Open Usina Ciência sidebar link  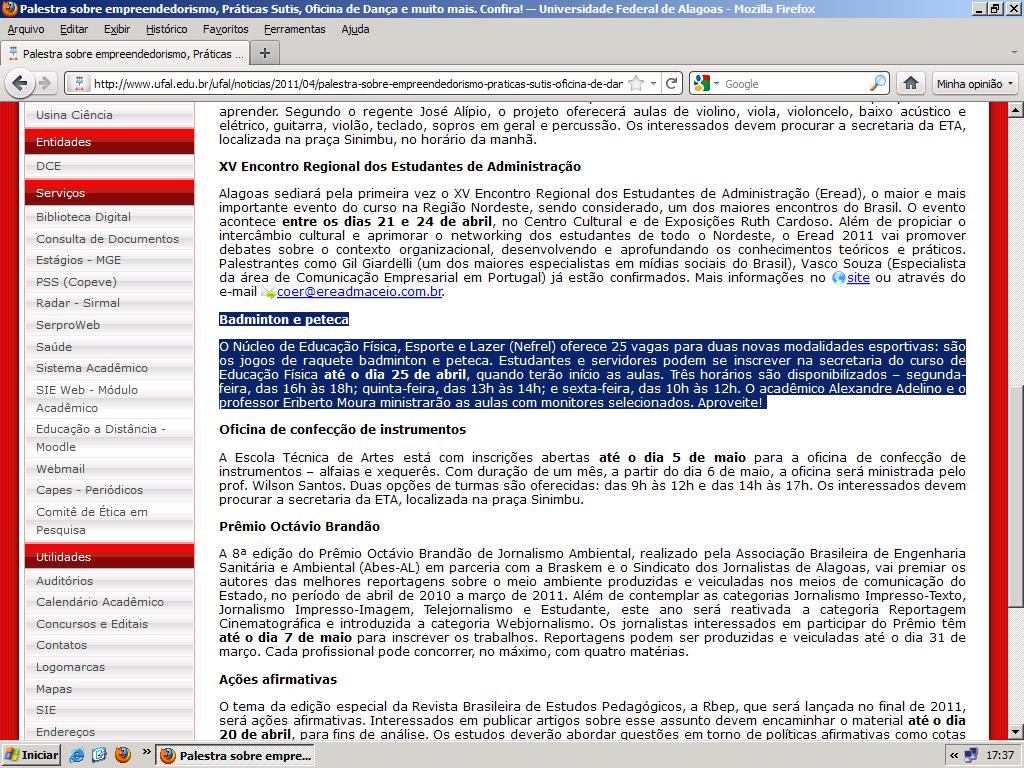click(74, 115)
